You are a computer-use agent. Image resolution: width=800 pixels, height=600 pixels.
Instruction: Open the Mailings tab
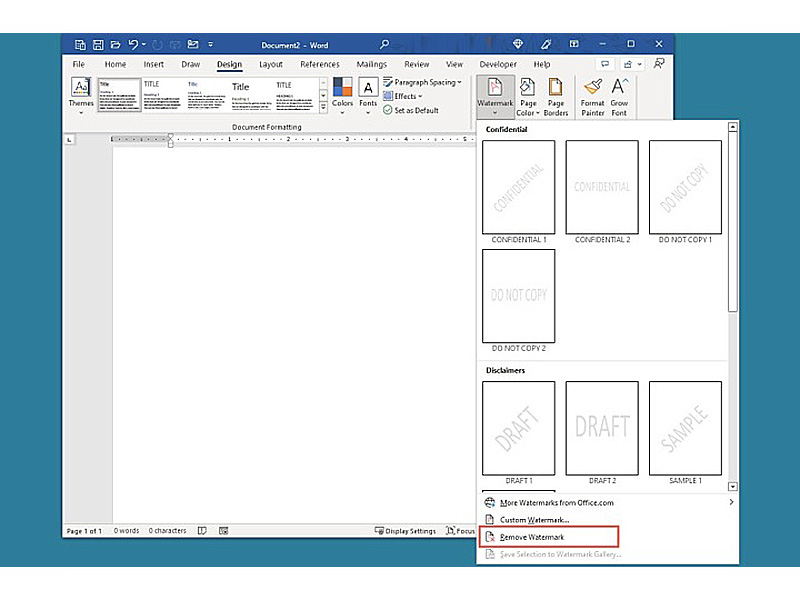tap(371, 64)
